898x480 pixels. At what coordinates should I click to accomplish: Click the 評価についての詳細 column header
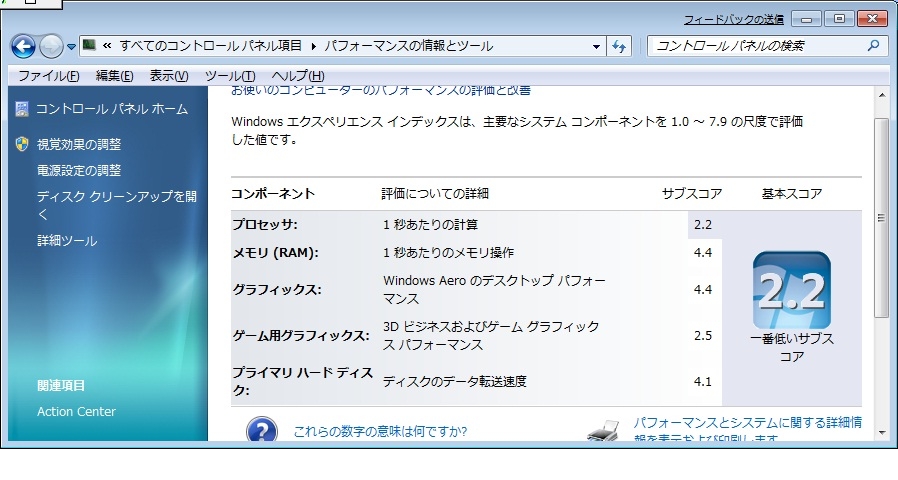coord(435,194)
